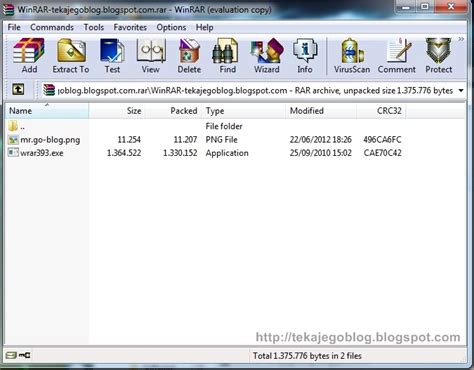The width and height of the screenshot is (474, 370).
Task: Click the up one level arrow icon
Action: tap(18, 89)
